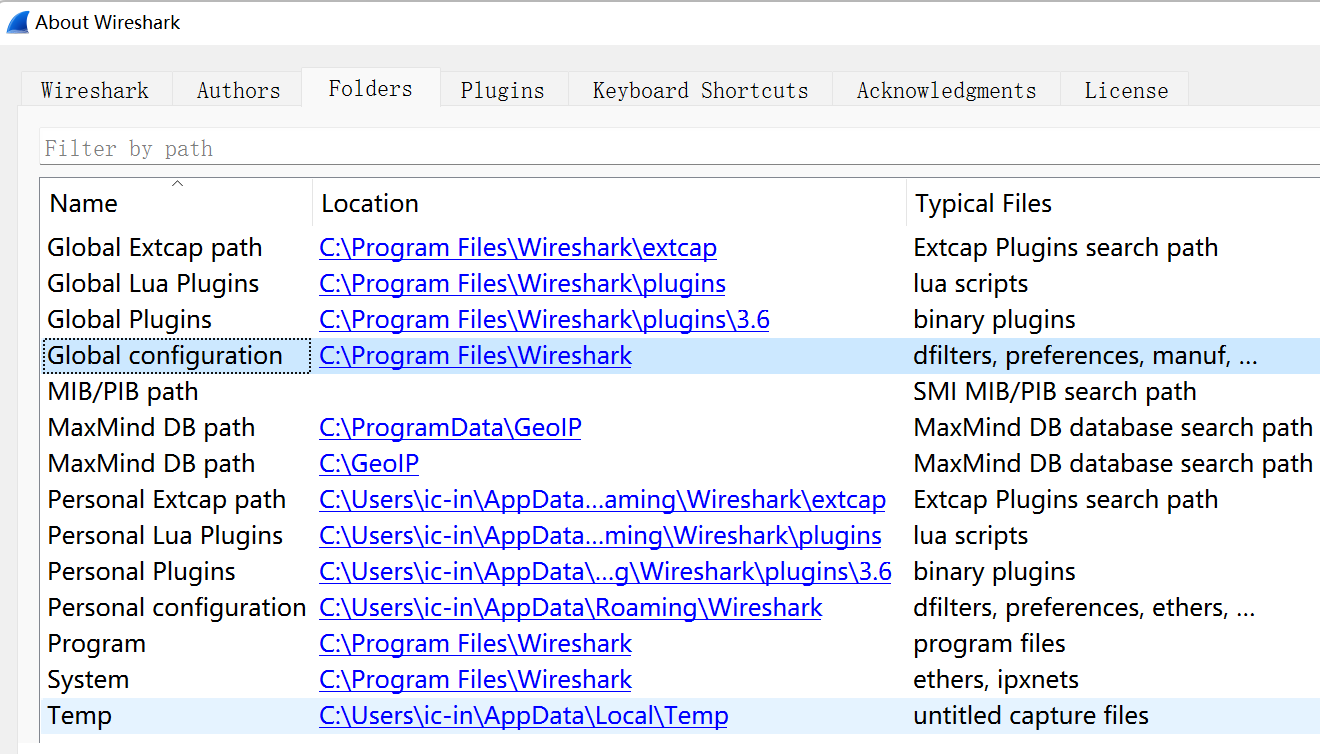Click the Wireshark shark fin title icon
Viewport: 1320px width, 754px height.
(18, 22)
